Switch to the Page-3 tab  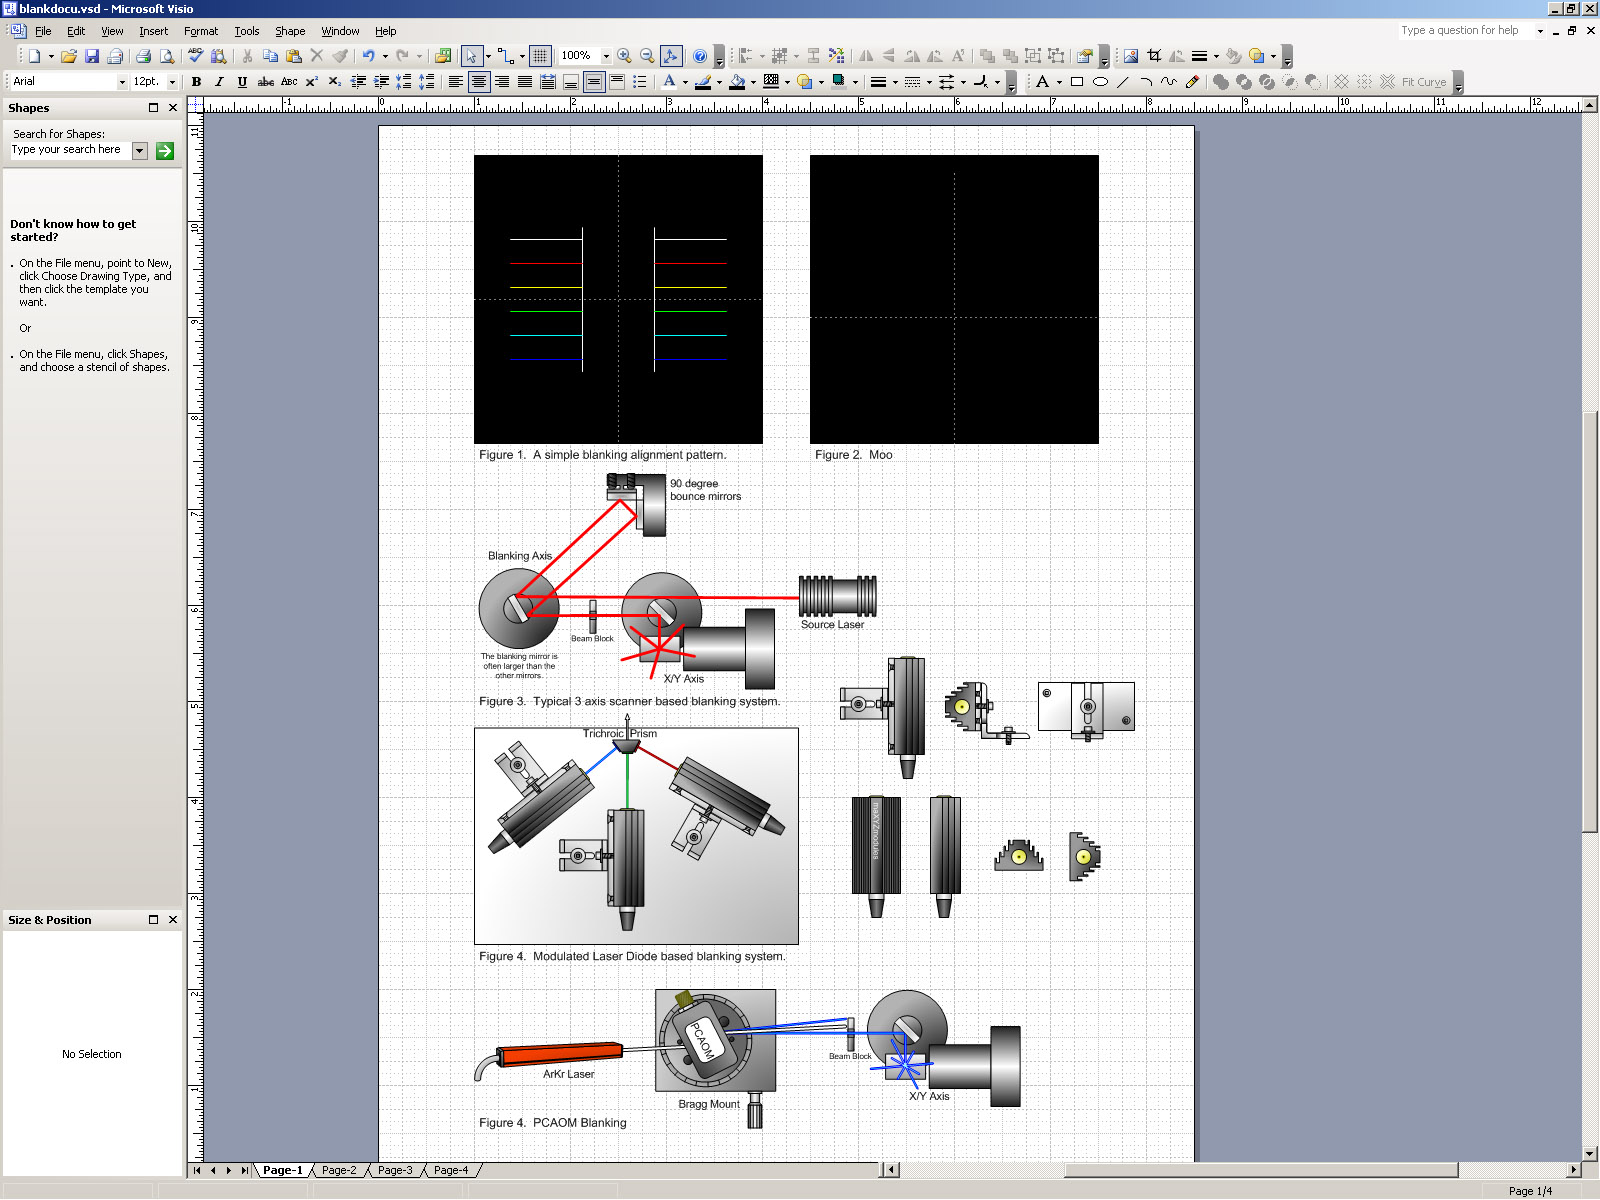pos(395,1170)
